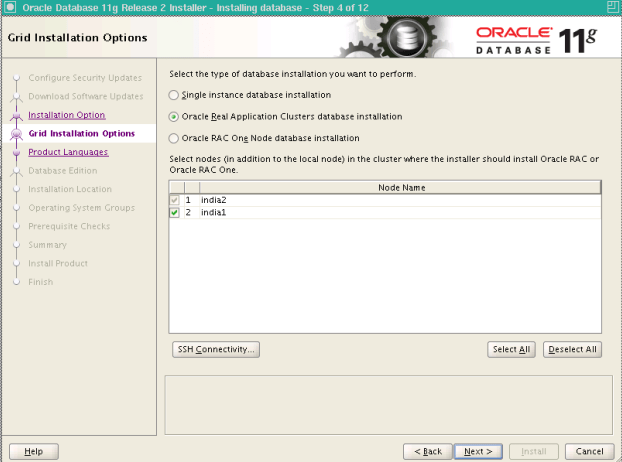This screenshot has width=622, height=462.
Task: Click the Configure Security Updates step label
Action: click(x=85, y=78)
